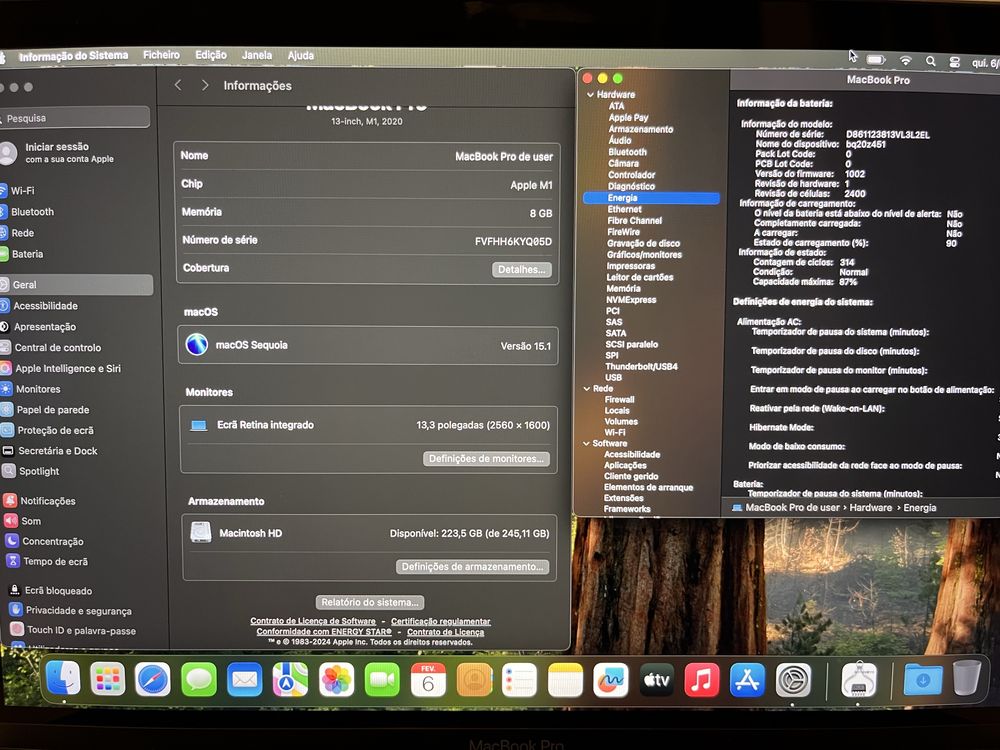Launch Safari from the Dock

coord(153,680)
